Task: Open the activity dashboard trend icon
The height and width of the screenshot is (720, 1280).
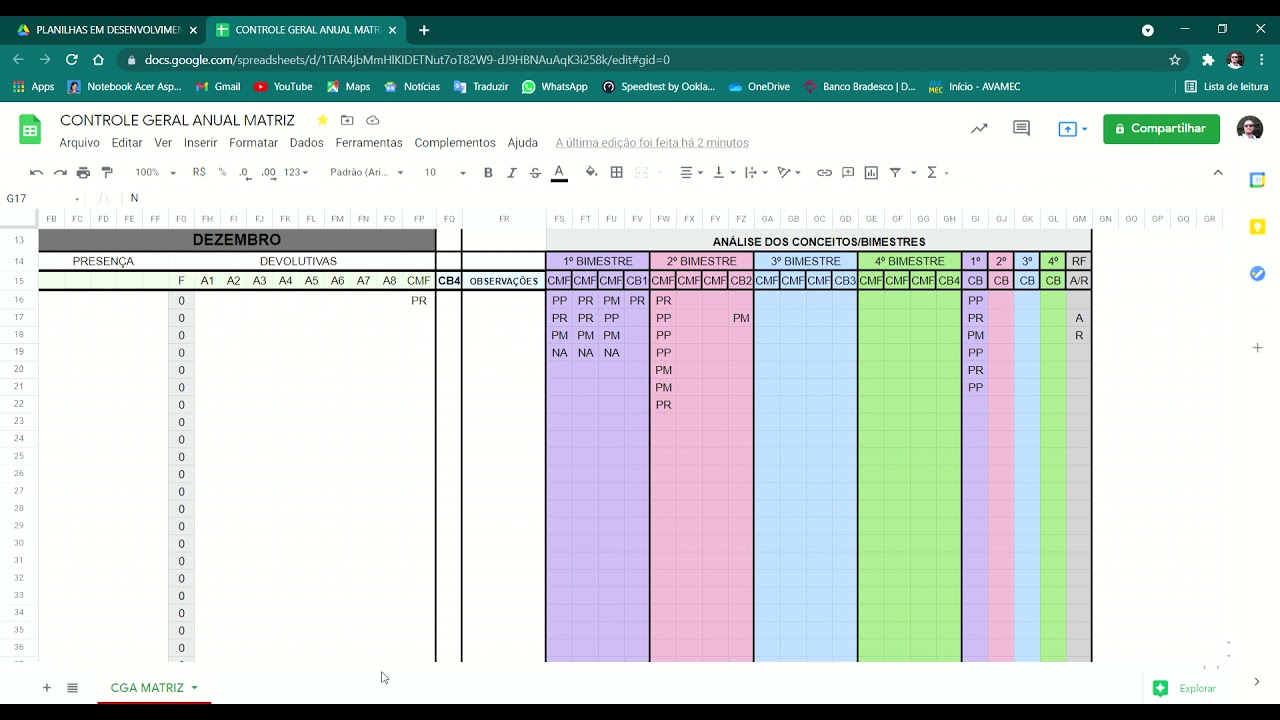Action: [x=979, y=128]
